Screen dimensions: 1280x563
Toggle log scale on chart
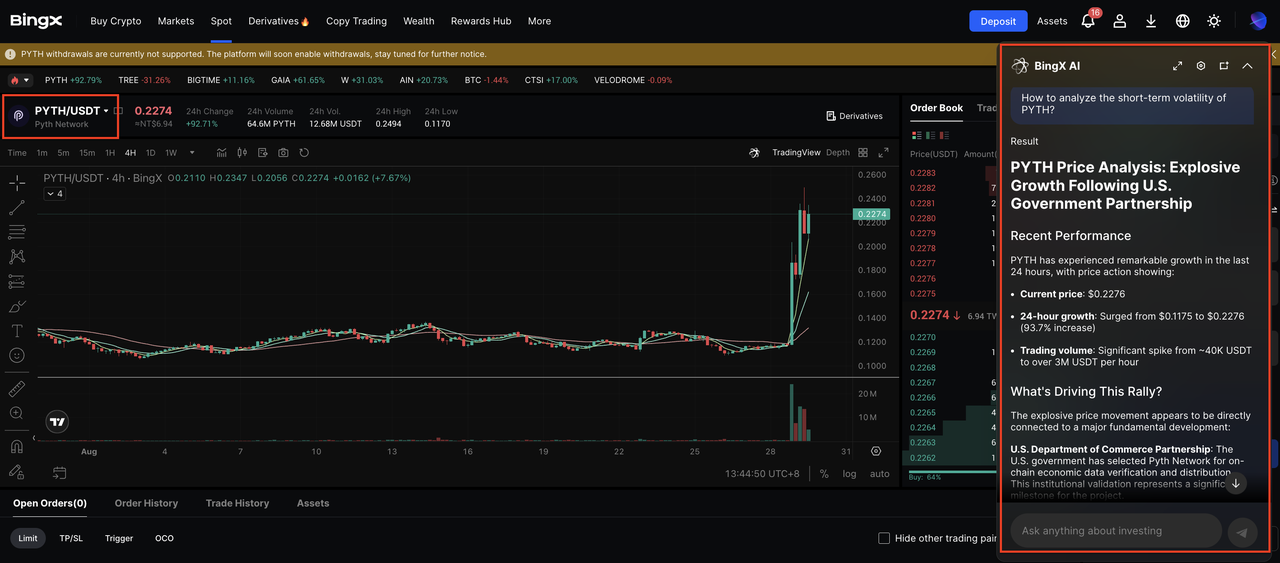(849, 474)
